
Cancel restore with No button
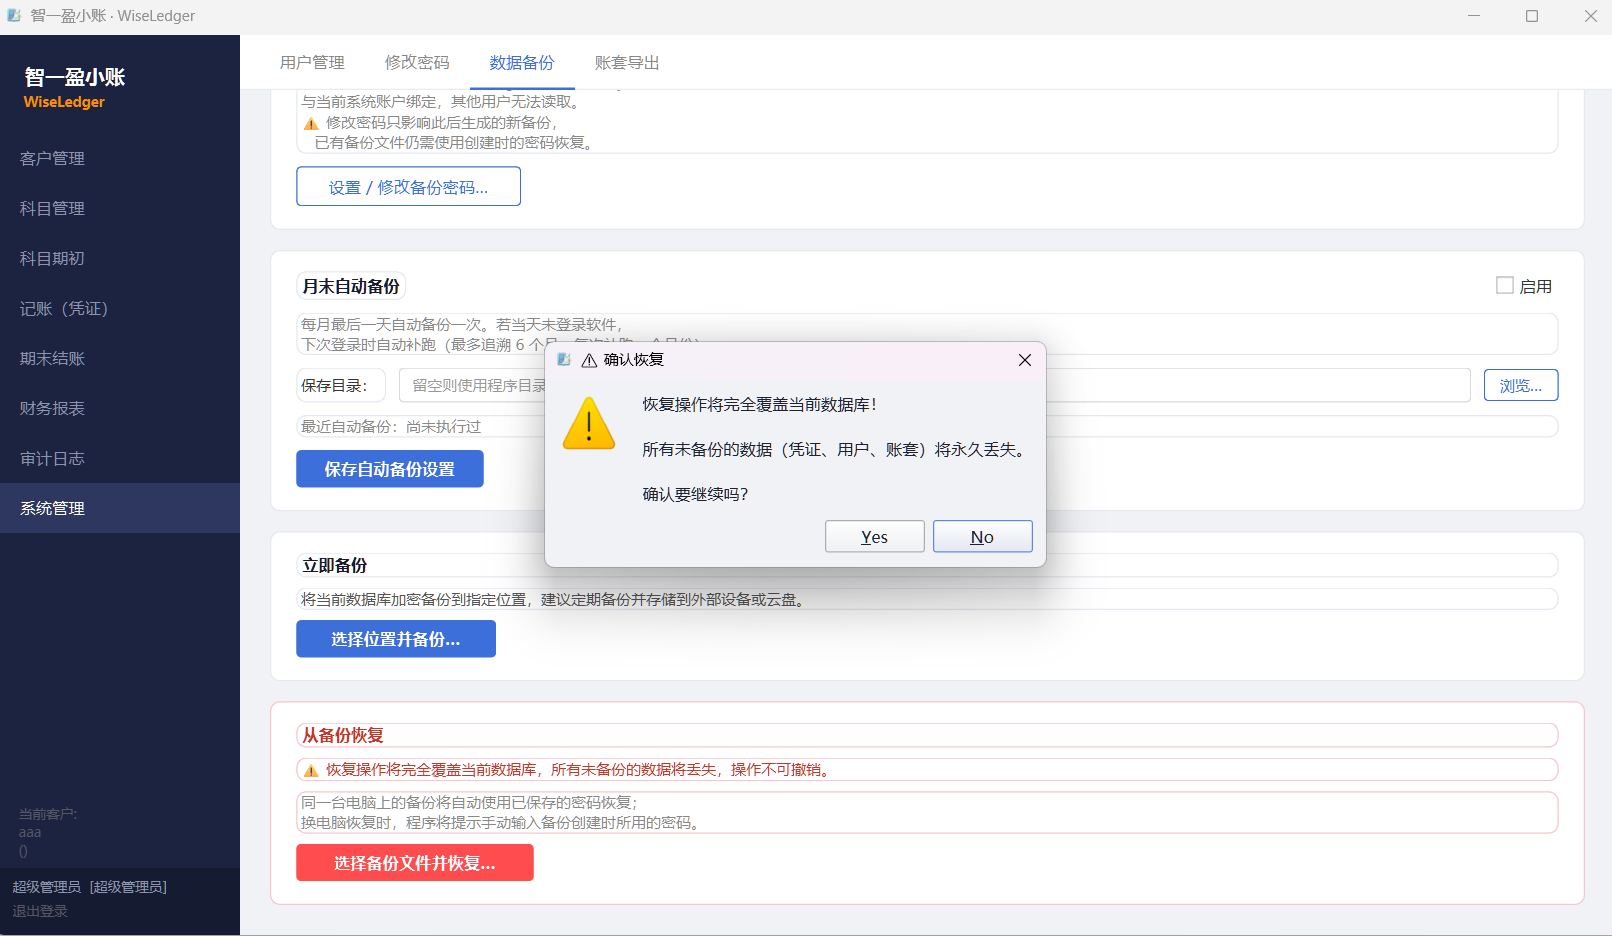click(982, 537)
